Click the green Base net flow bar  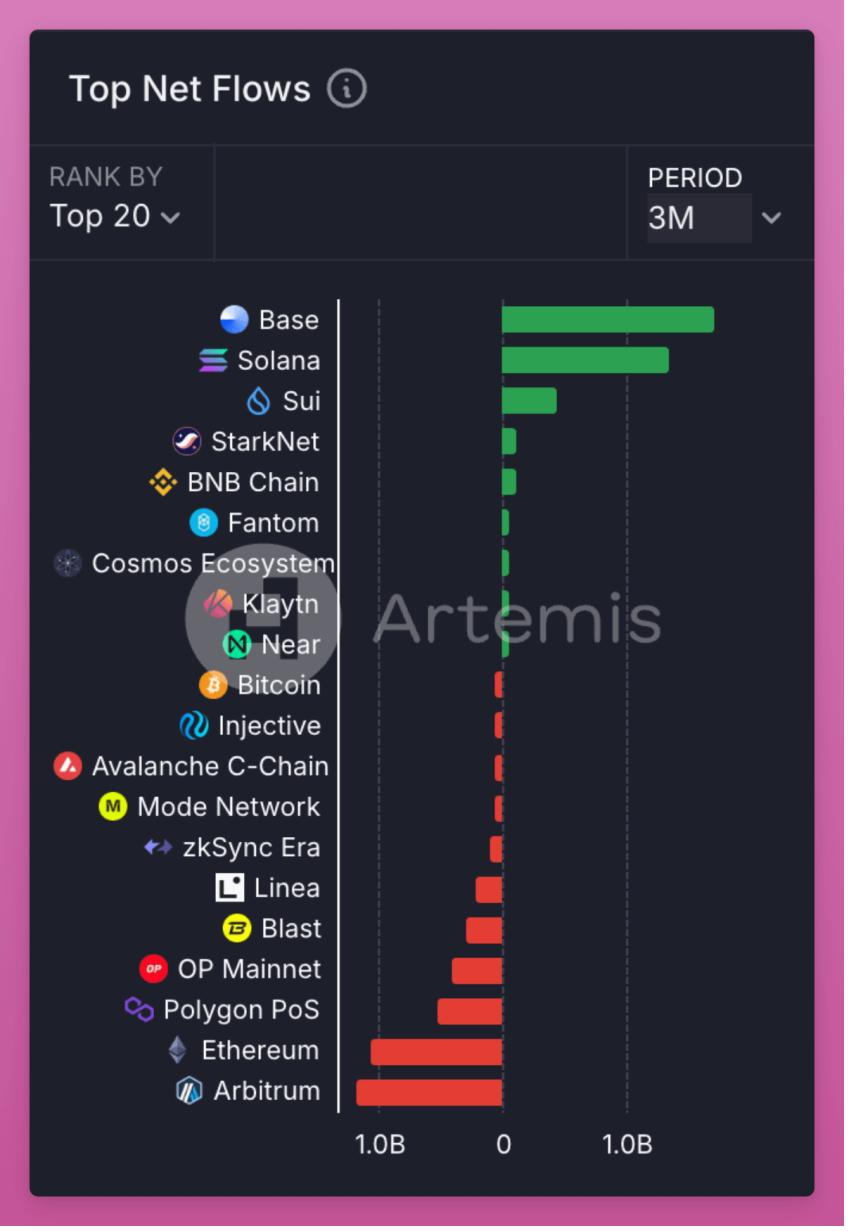[x=607, y=320]
